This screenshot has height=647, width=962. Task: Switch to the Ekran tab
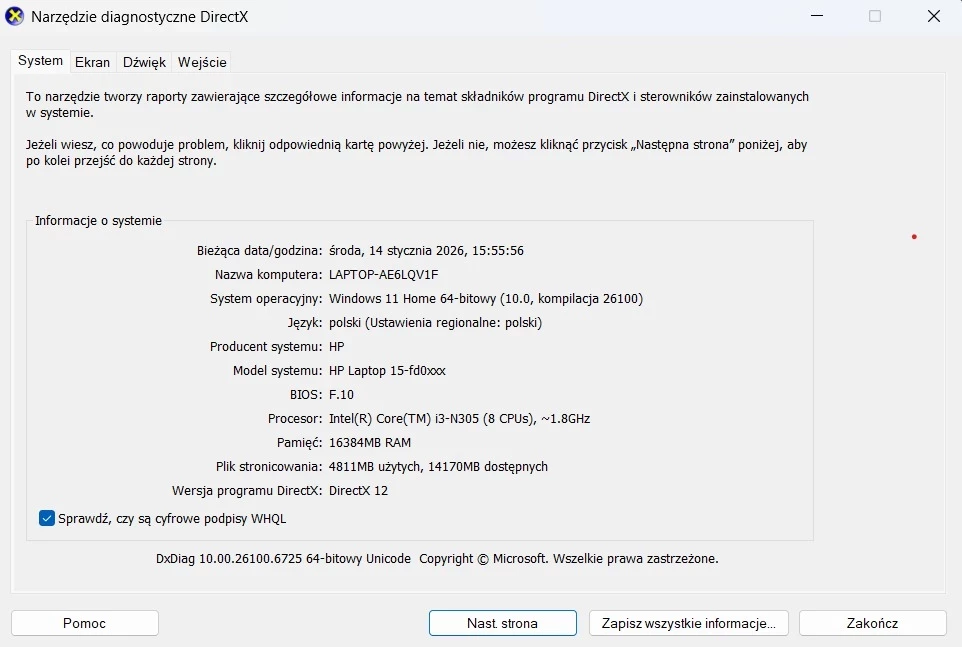(x=92, y=62)
